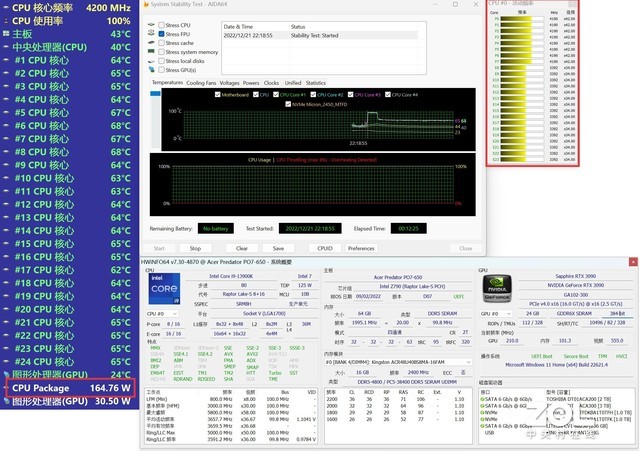The image size is (640, 451).
Task: Enable the Stress system memory checkbox
Action: click(x=162, y=52)
